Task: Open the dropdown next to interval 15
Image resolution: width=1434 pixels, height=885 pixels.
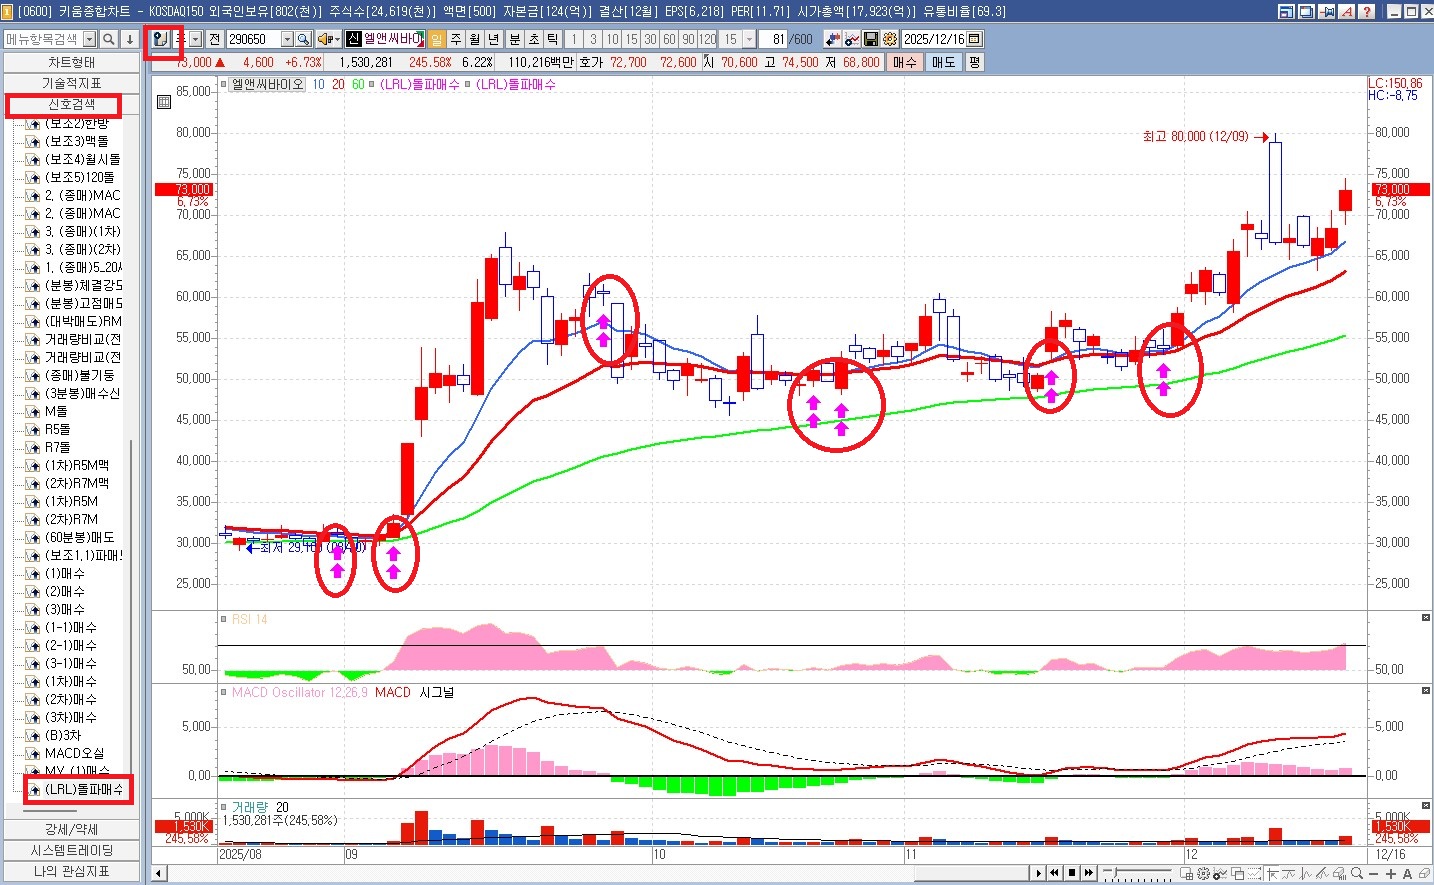Action: [x=749, y=39]
